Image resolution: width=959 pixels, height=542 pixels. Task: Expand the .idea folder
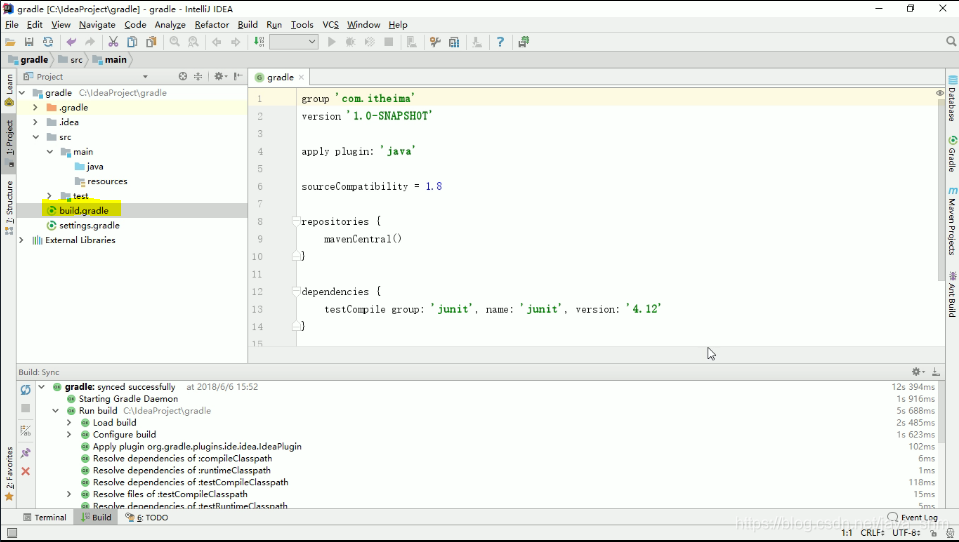[35, 122]
